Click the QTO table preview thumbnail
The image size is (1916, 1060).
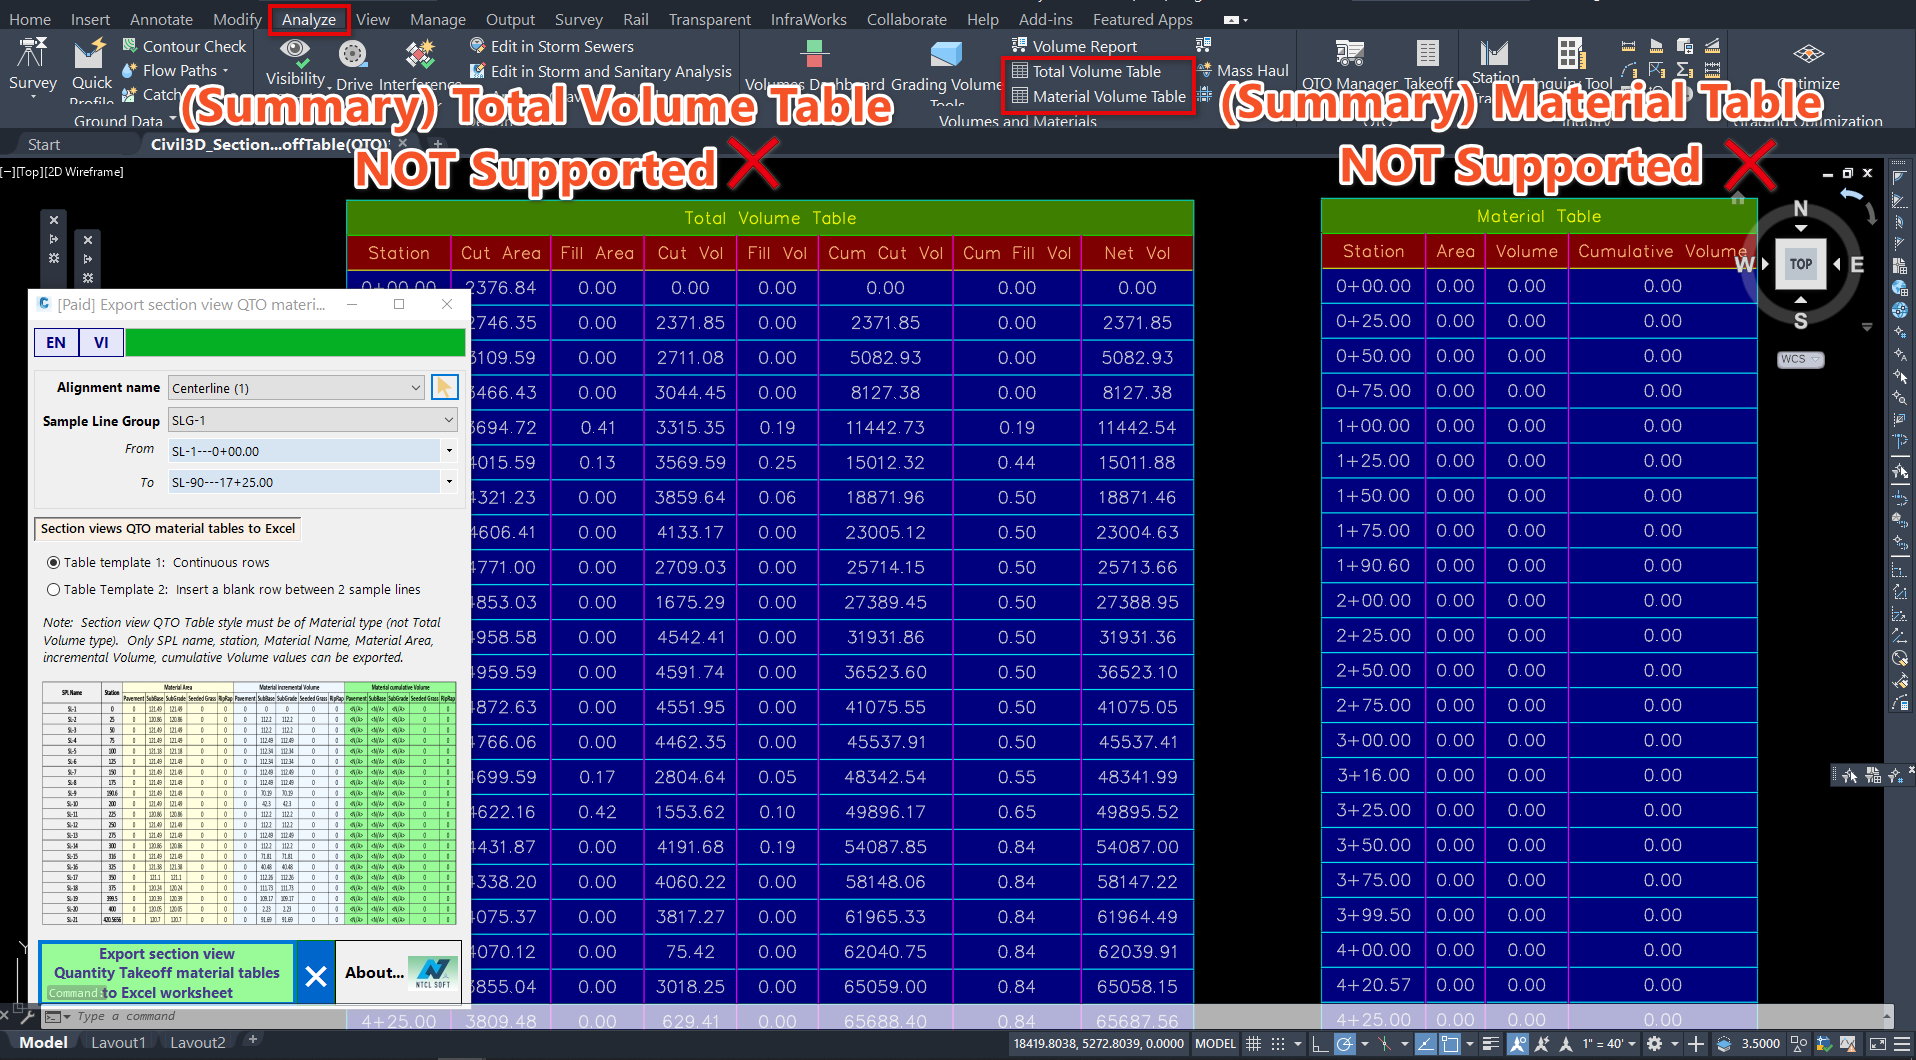(249, 803)
